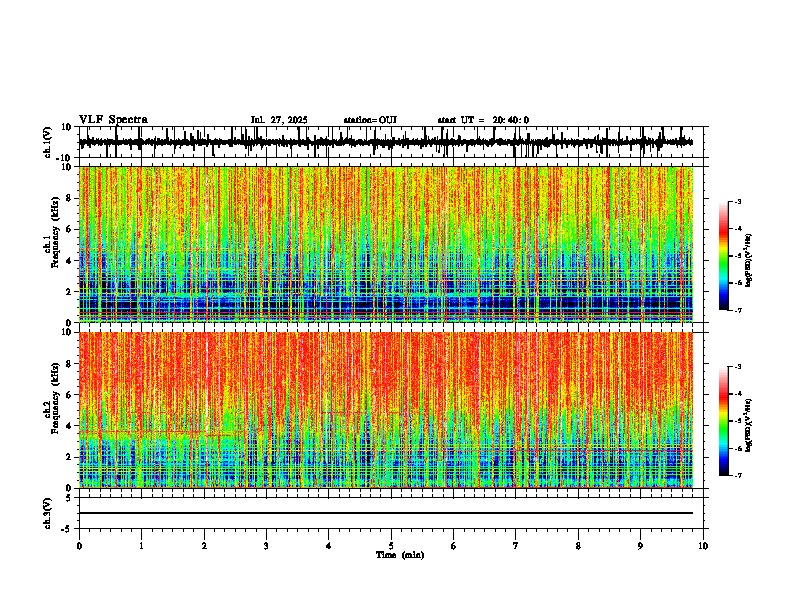Click the time axis tick label "3"
792x612 pixels.
(x=266, y=546)
